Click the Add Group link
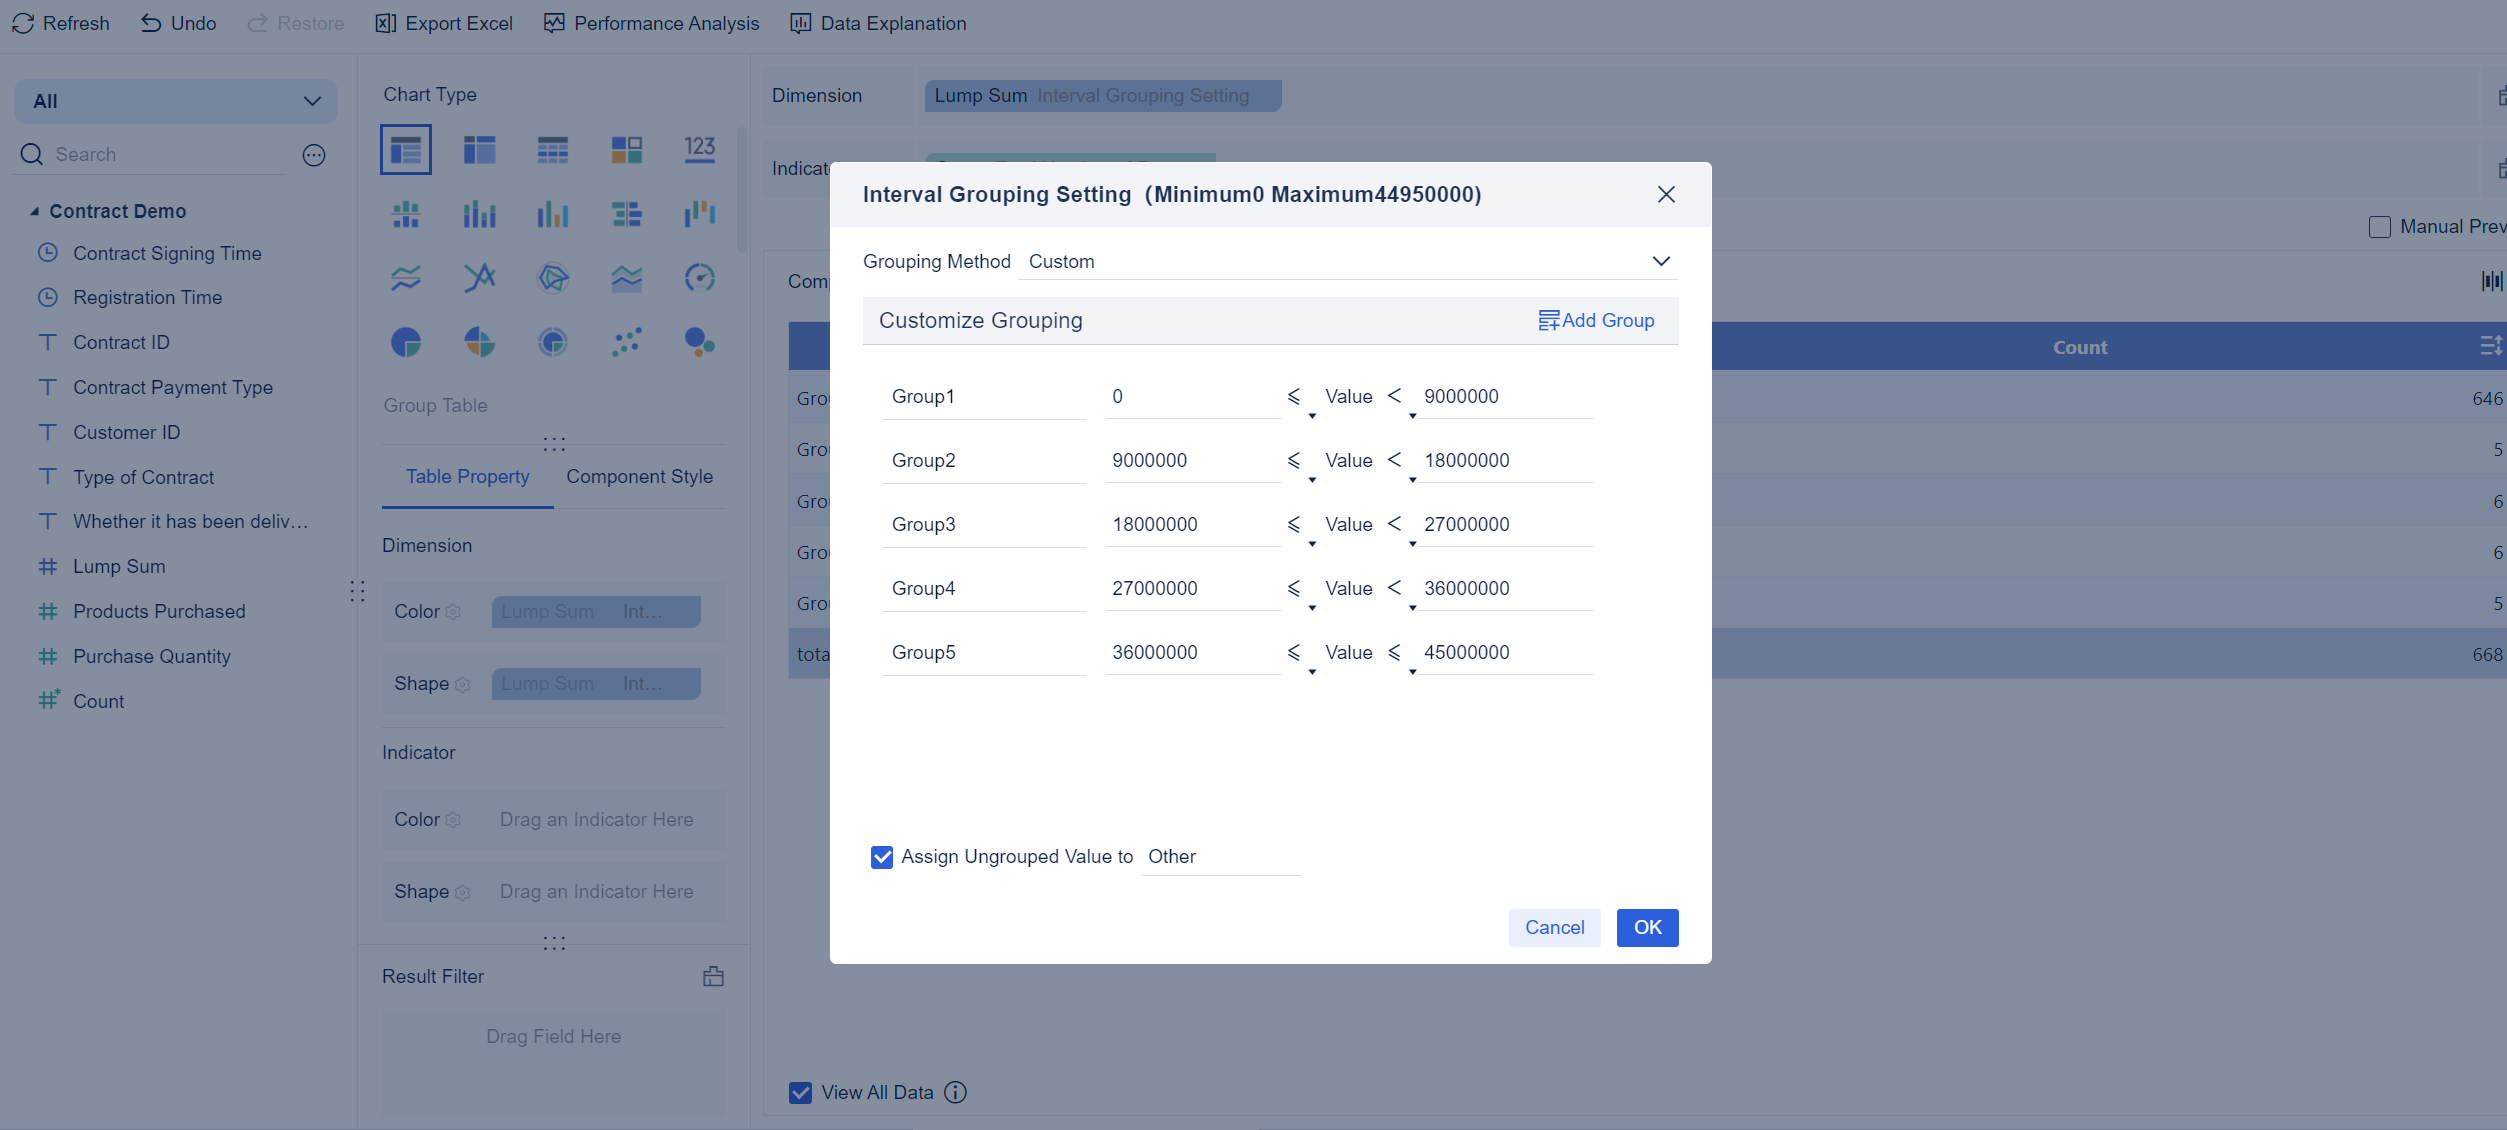Viewport: 2507px width, 1130px height. [1596, 320]
